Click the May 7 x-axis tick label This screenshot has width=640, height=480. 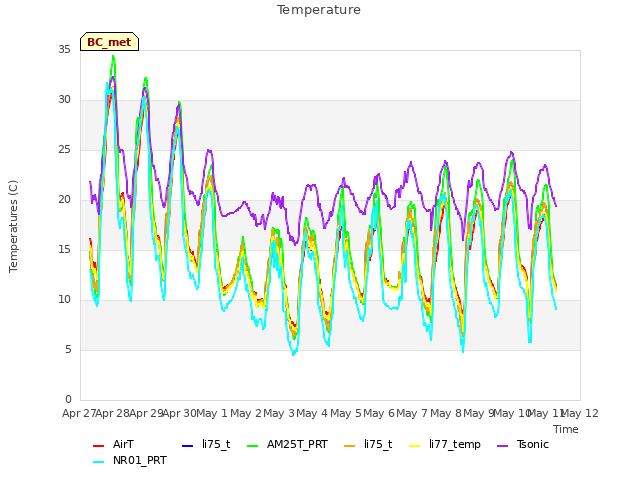tap(412, 413)
